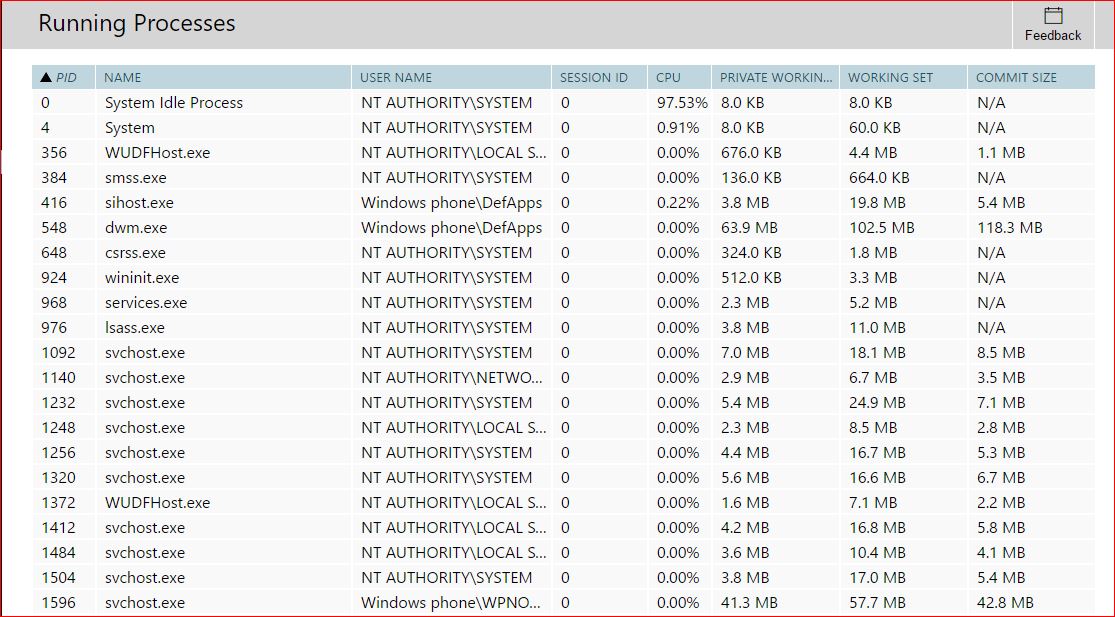
Task: Click the PID 976 cell
Action: coord(54,328)
